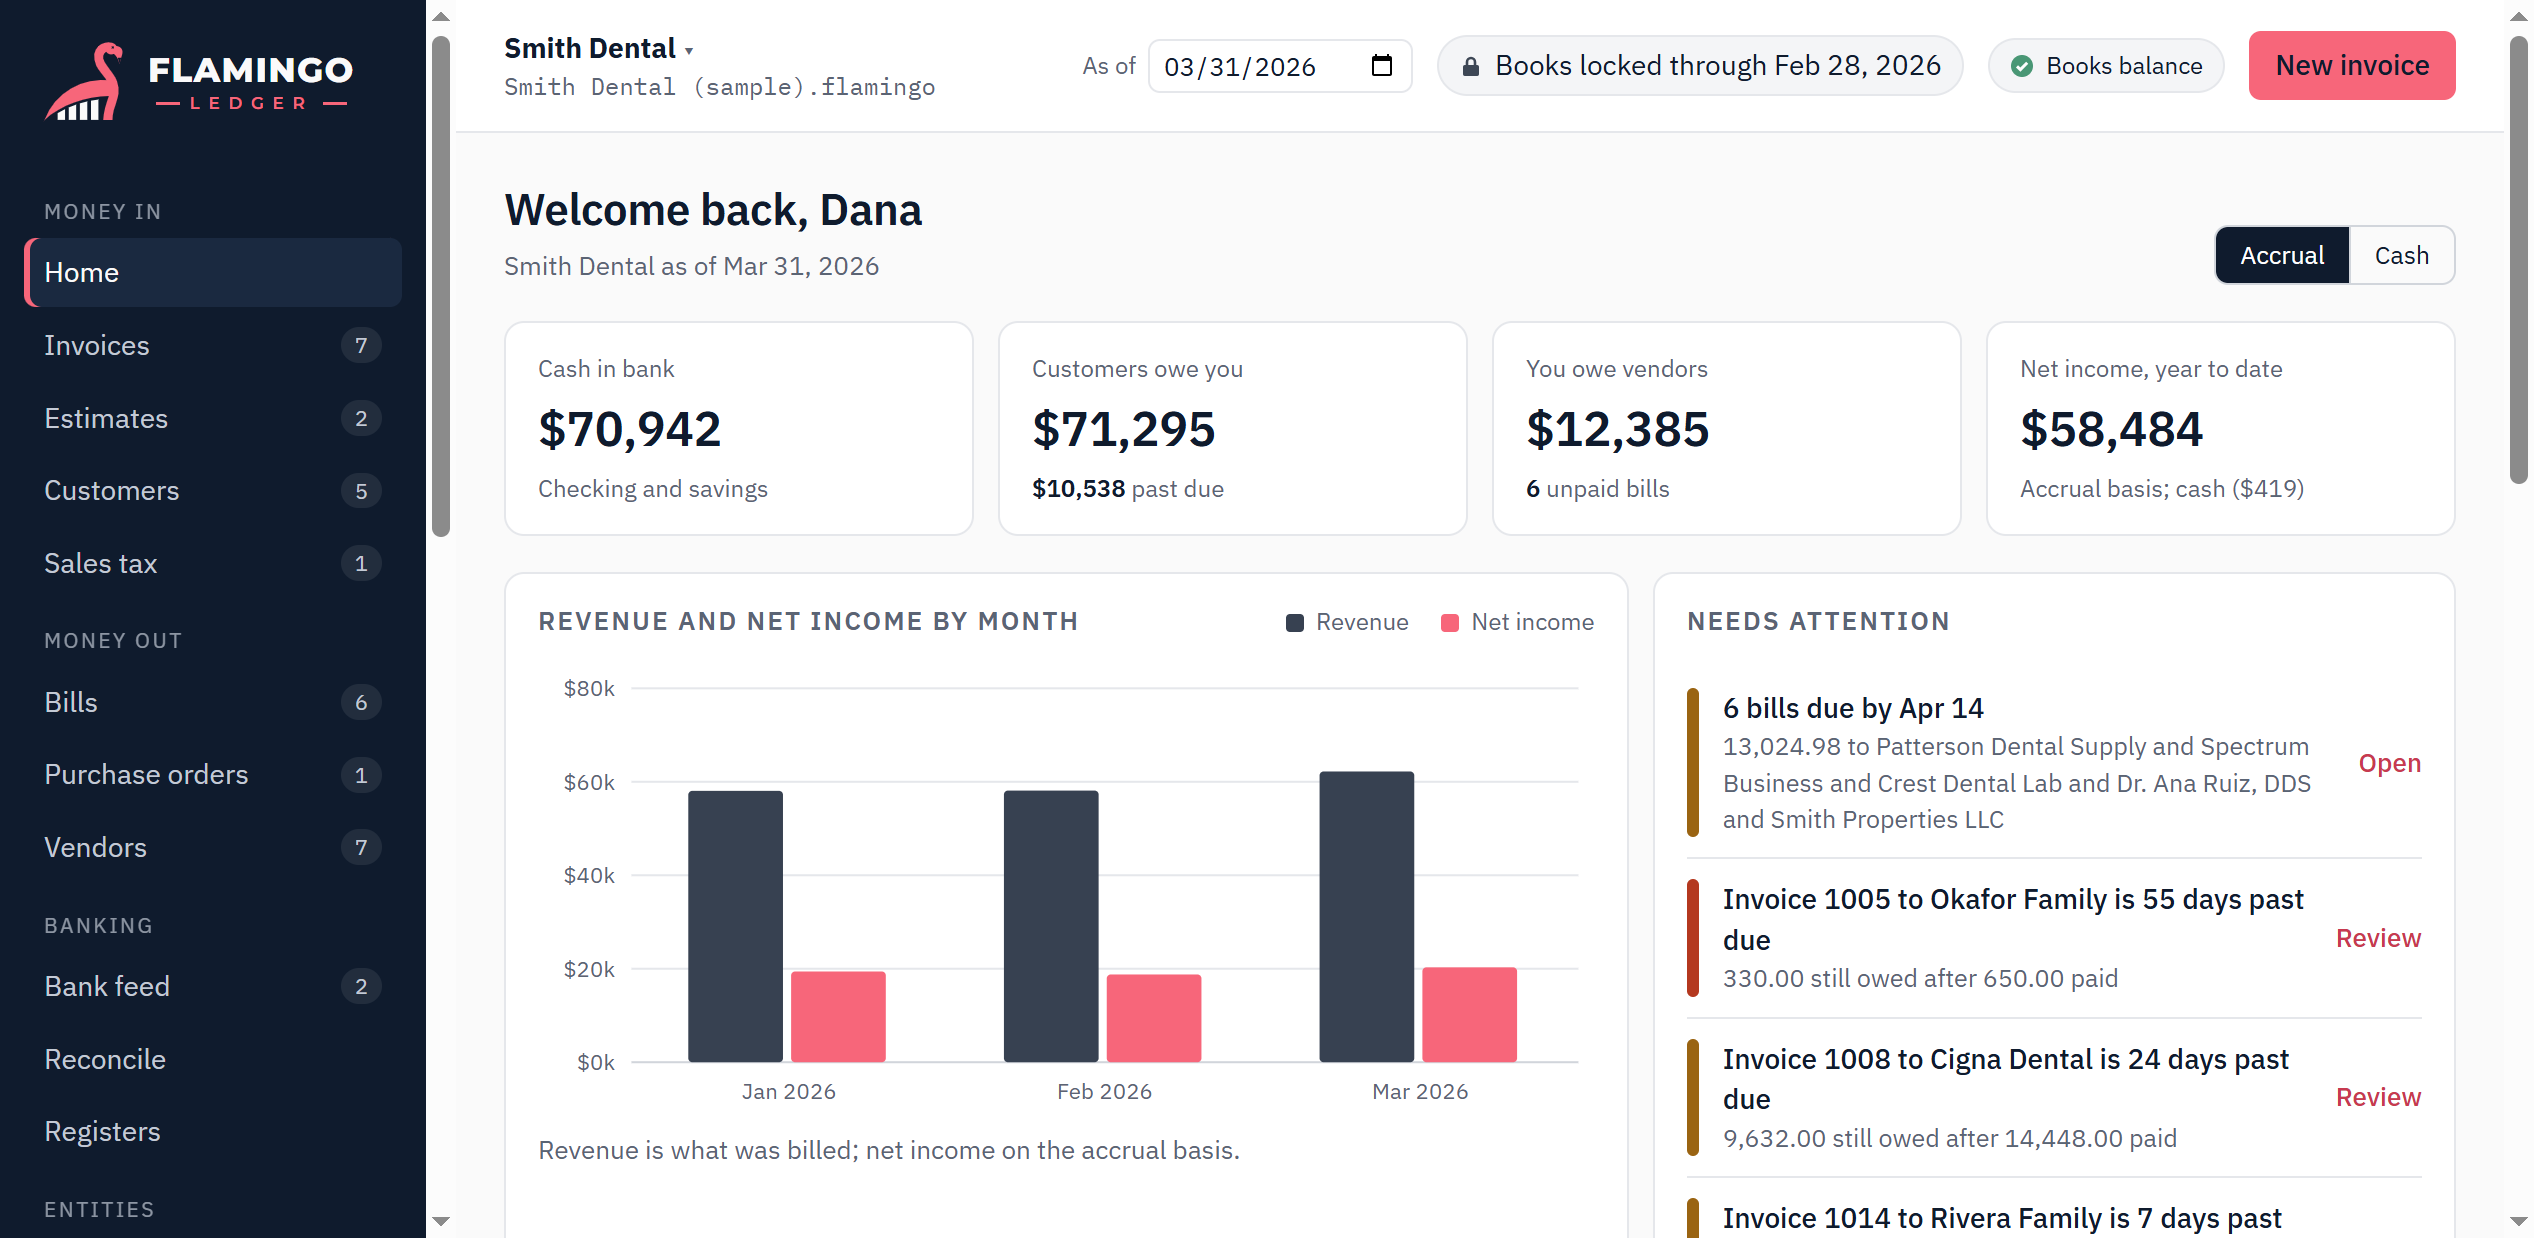Screen dimensions: 2534x1238
Task: Open Bills in the sidebar
Action: pos(213,702)
